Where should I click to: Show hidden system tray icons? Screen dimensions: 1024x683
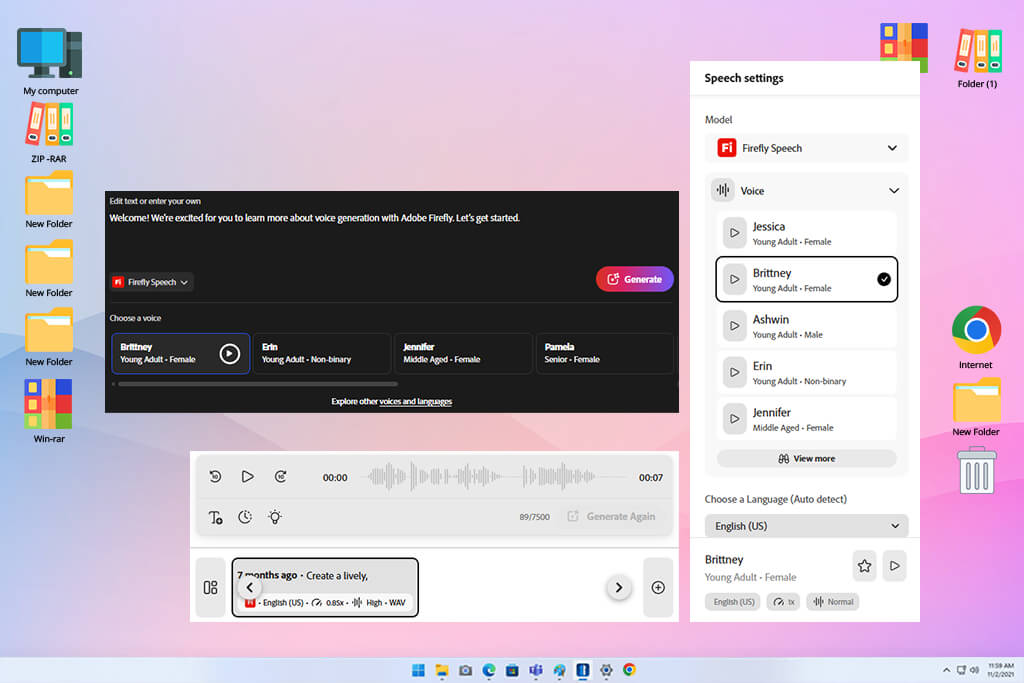946,670
